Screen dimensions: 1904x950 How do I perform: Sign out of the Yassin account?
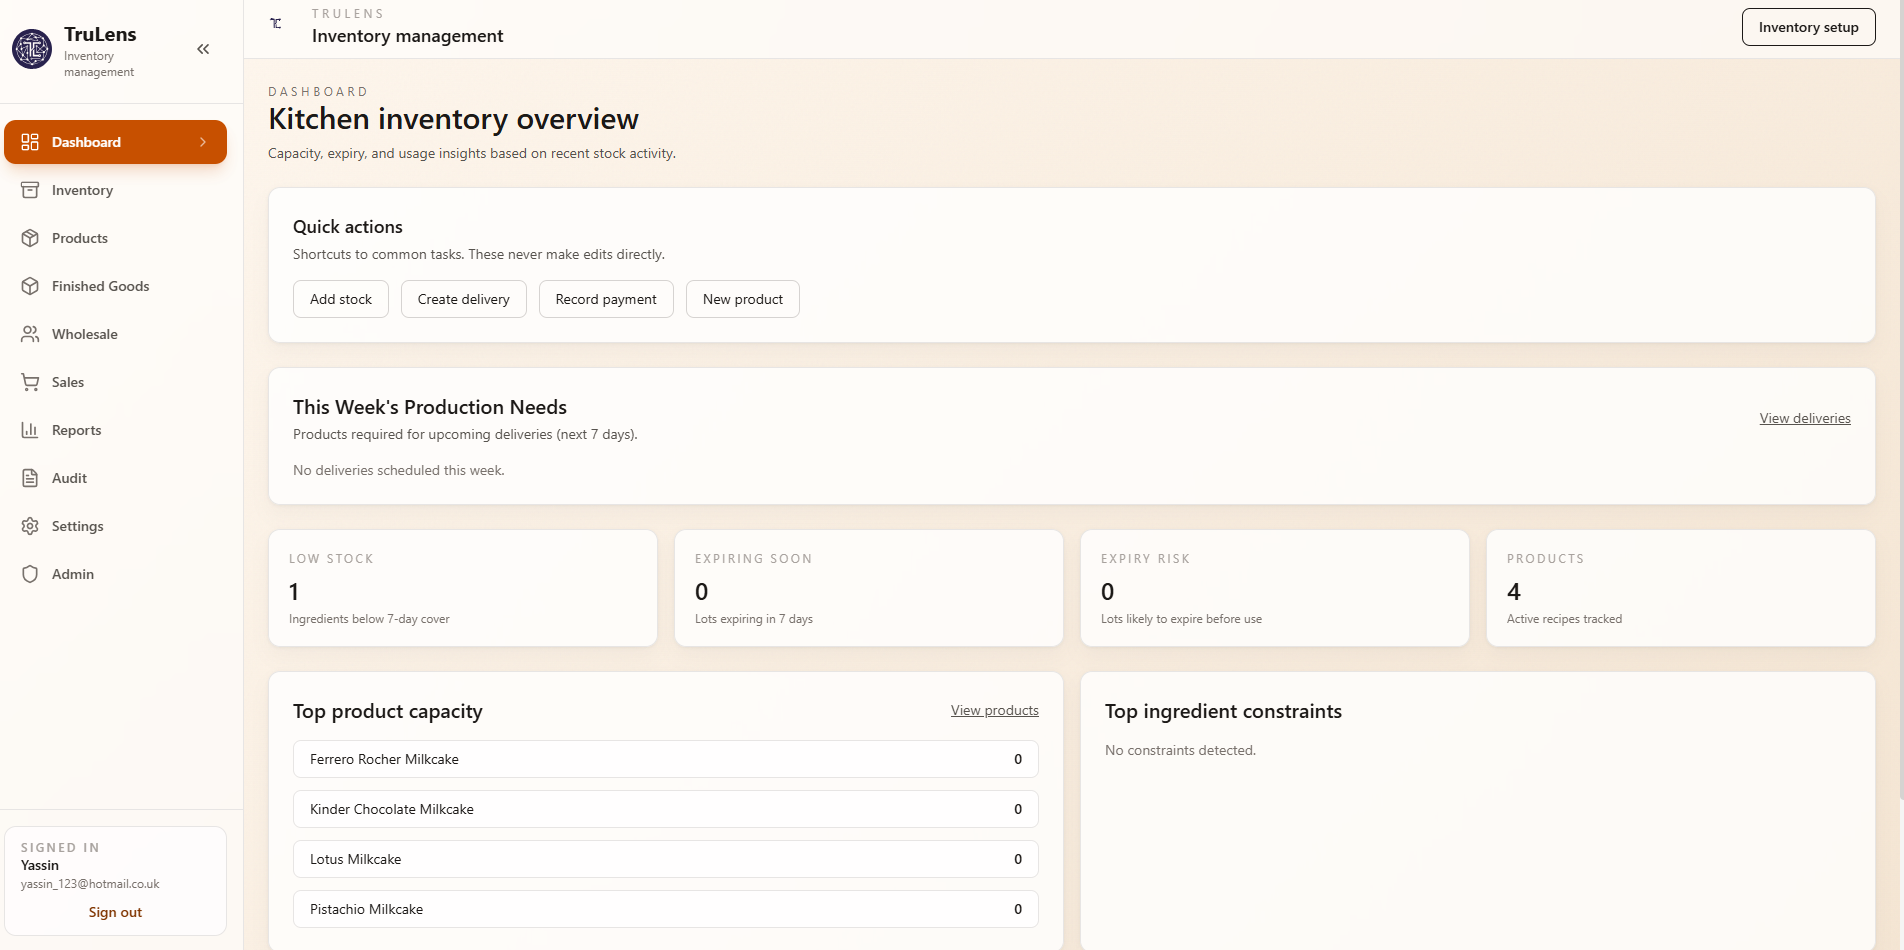click(114, 912)
